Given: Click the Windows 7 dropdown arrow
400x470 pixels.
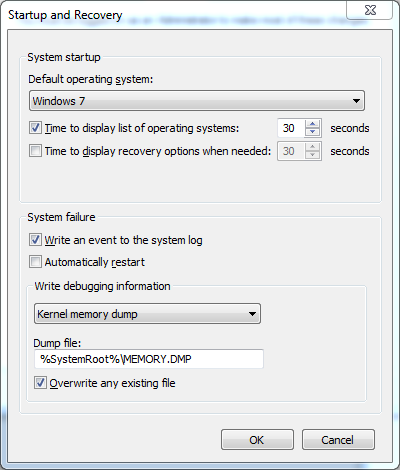Looking at the screenshot, I should point(356,101).
